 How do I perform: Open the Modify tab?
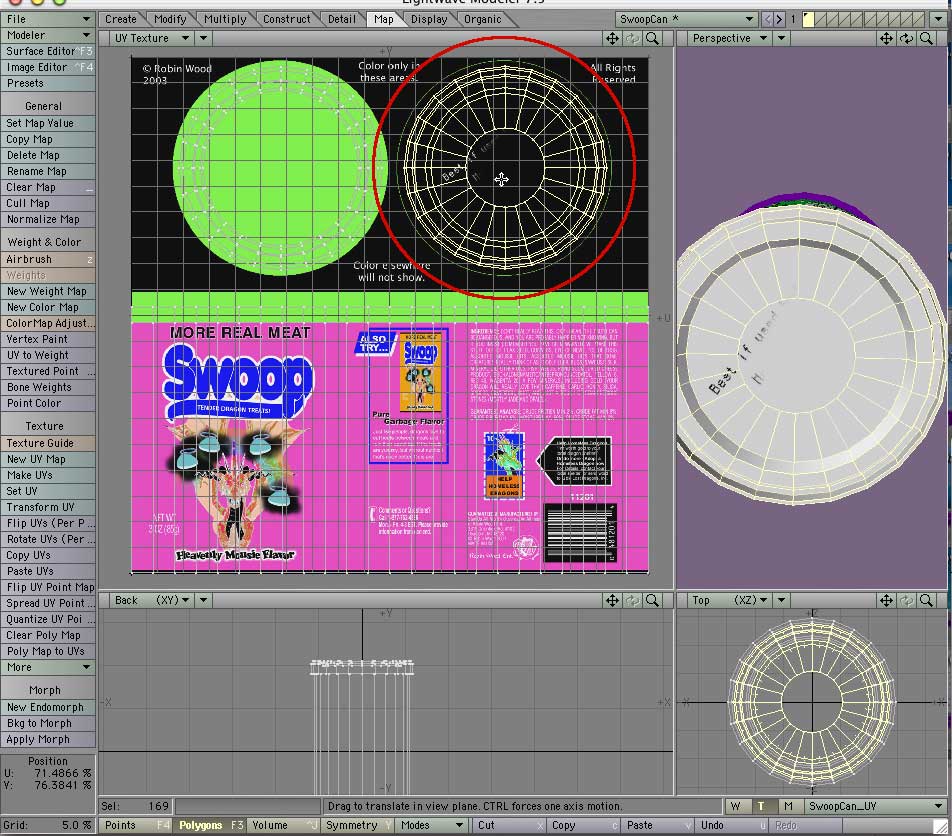(170, 19)
